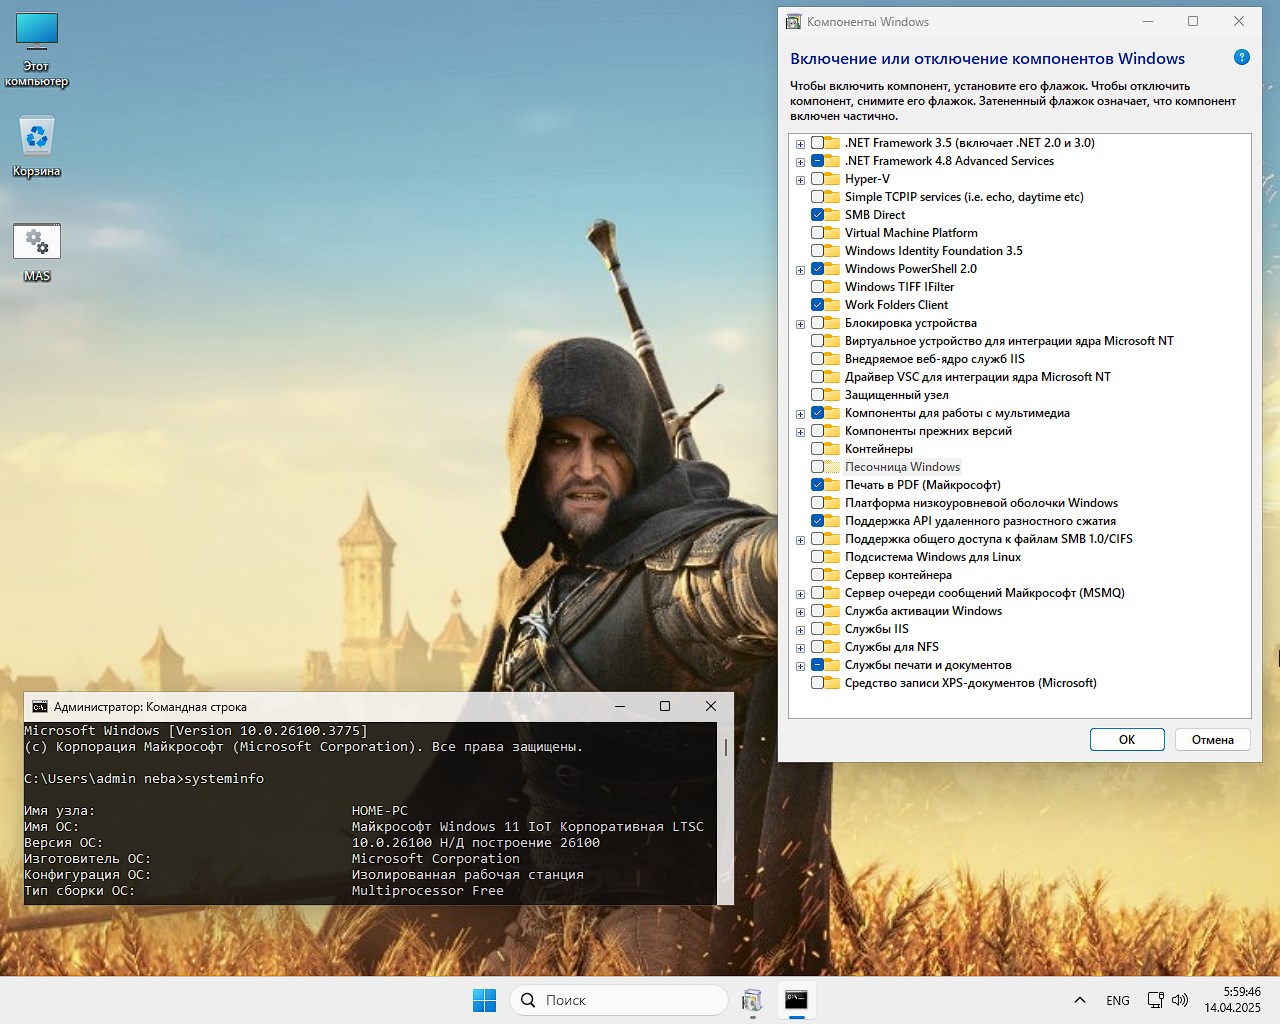Click the Отмена button
The width and height of the screenshot is (1280, 1024).
click(x=1213, y=740)
